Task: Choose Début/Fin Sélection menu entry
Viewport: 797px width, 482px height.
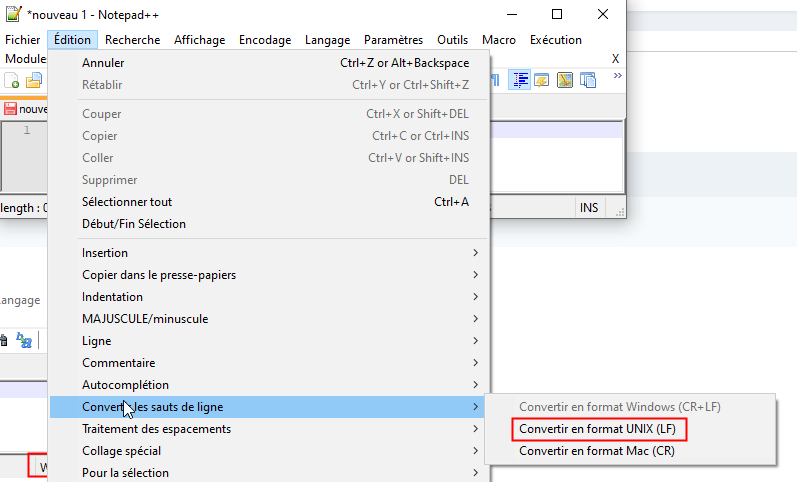Action: (x=268, y=224)
